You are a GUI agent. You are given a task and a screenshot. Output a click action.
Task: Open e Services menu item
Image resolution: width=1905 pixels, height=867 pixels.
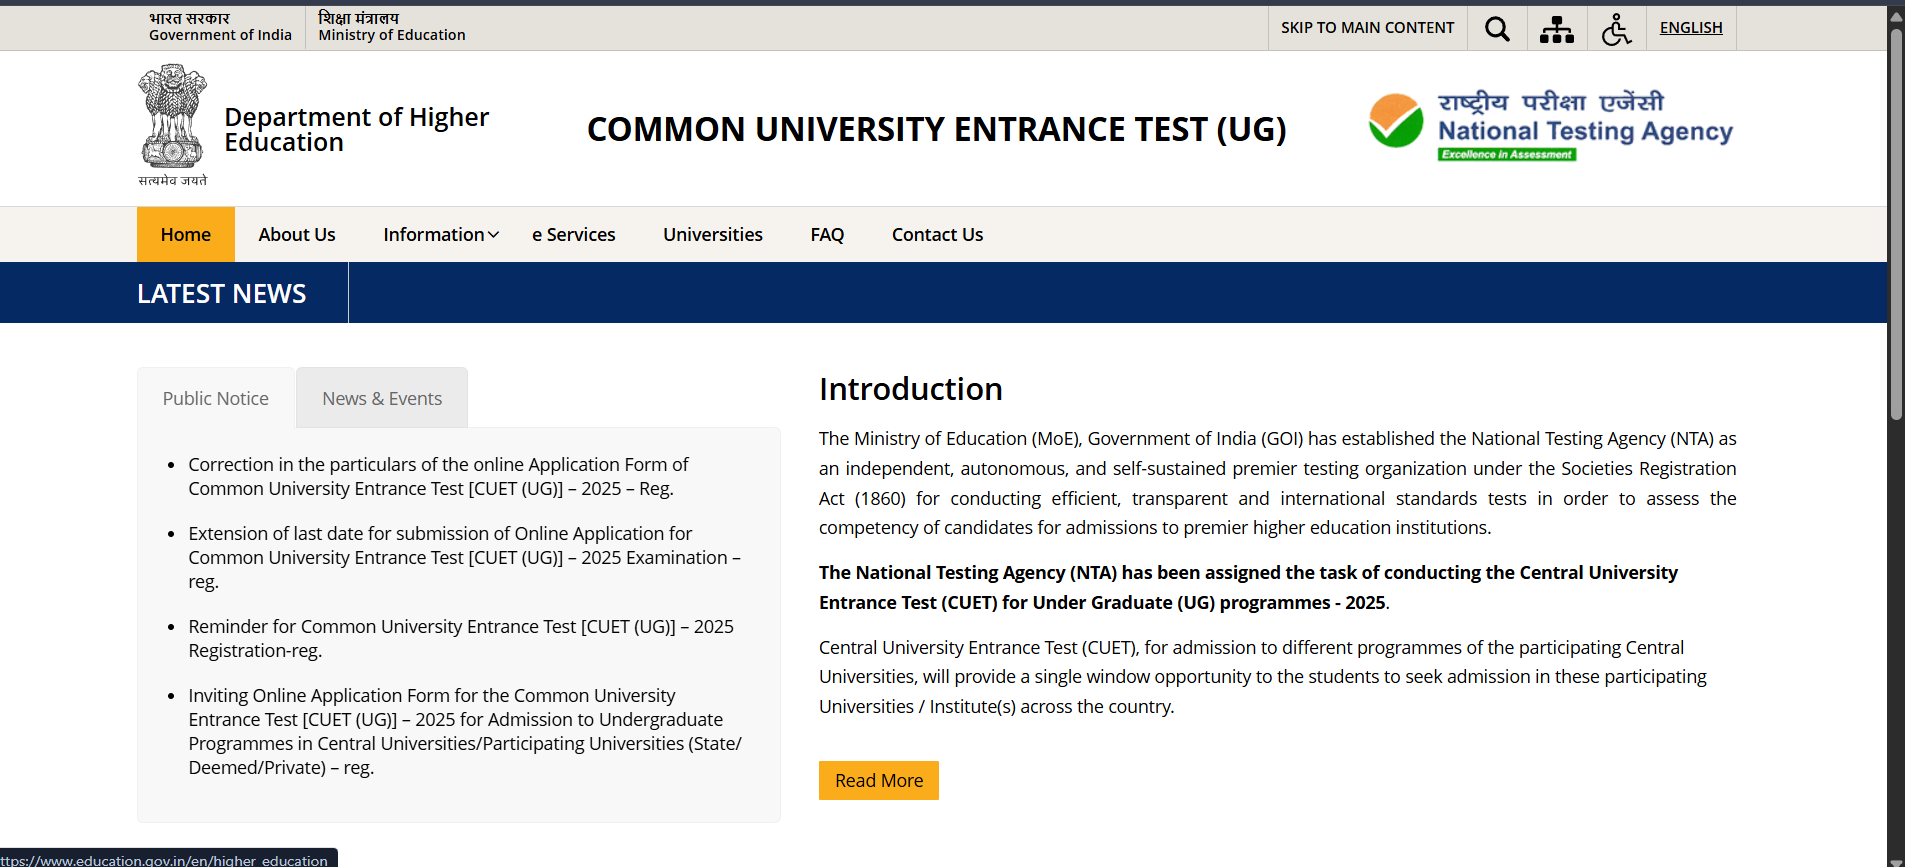574,234
